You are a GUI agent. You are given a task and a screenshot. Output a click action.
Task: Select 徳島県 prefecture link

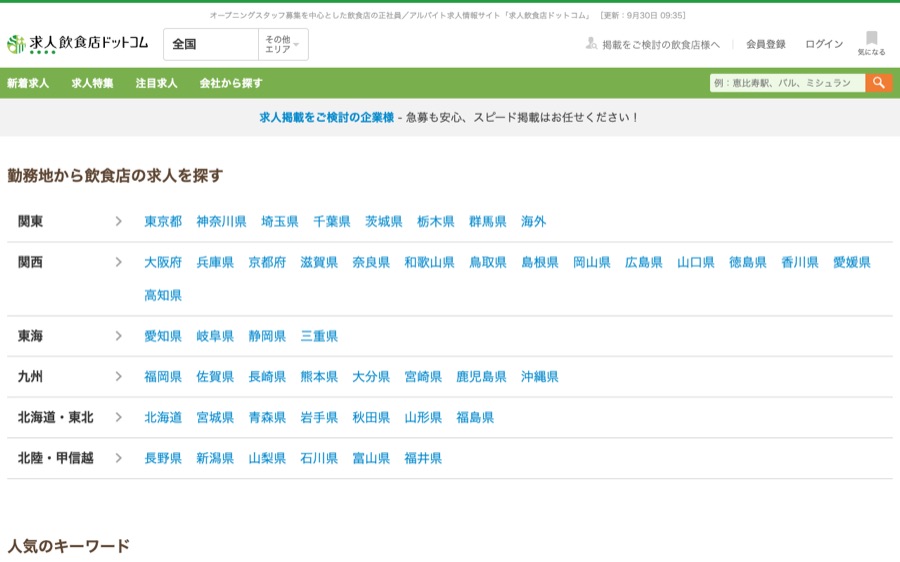[748, 262]
